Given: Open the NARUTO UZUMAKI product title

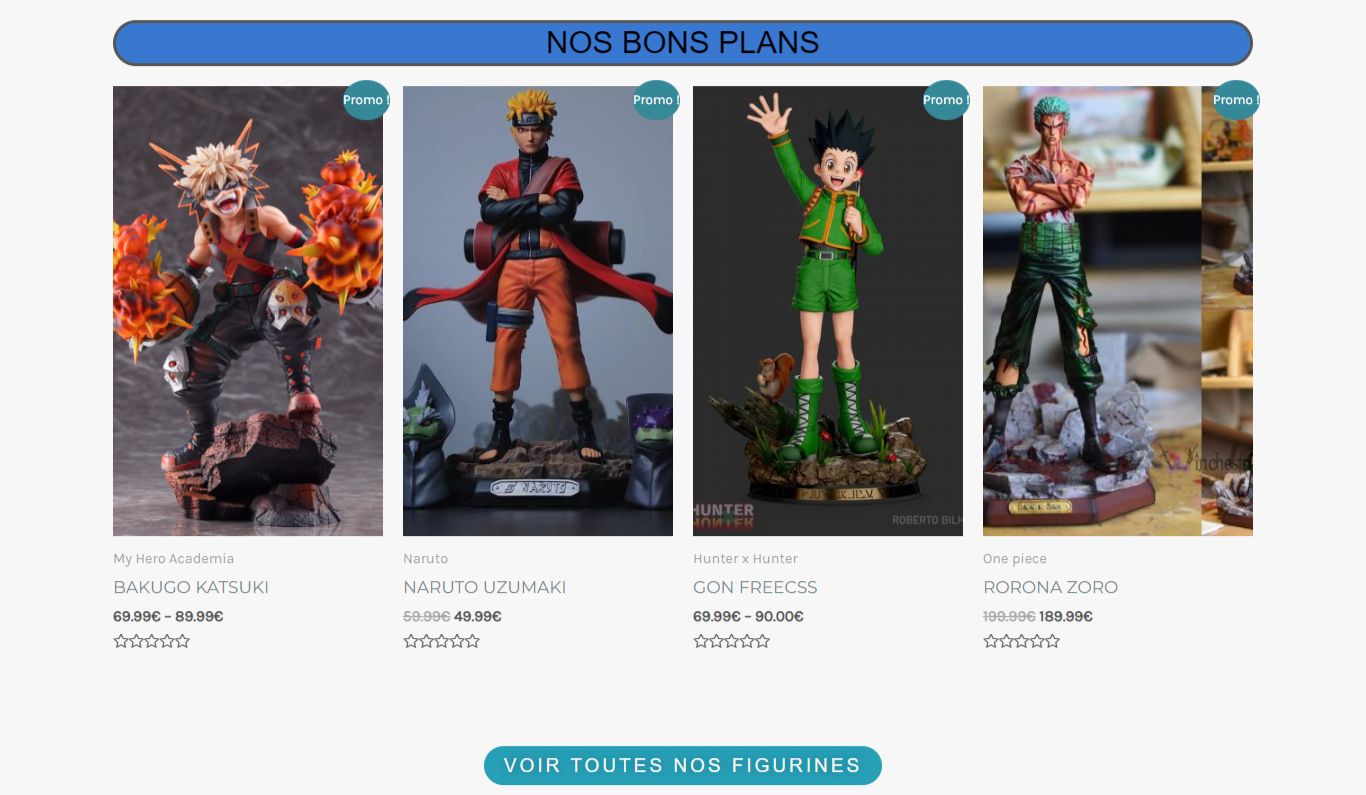Looking at the screenshot, I should pyautogui.click(x=485, y=587).
